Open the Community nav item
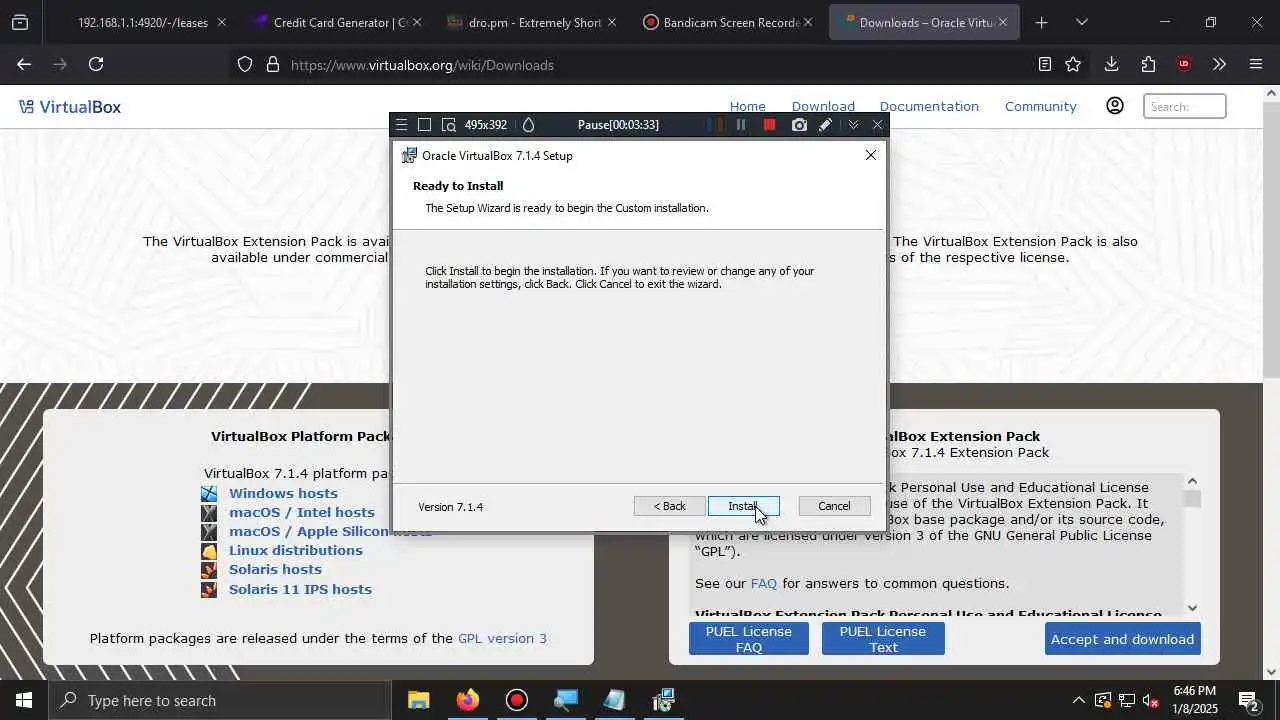Screen dimensions: 1280x720 [x=1041, y=106]
